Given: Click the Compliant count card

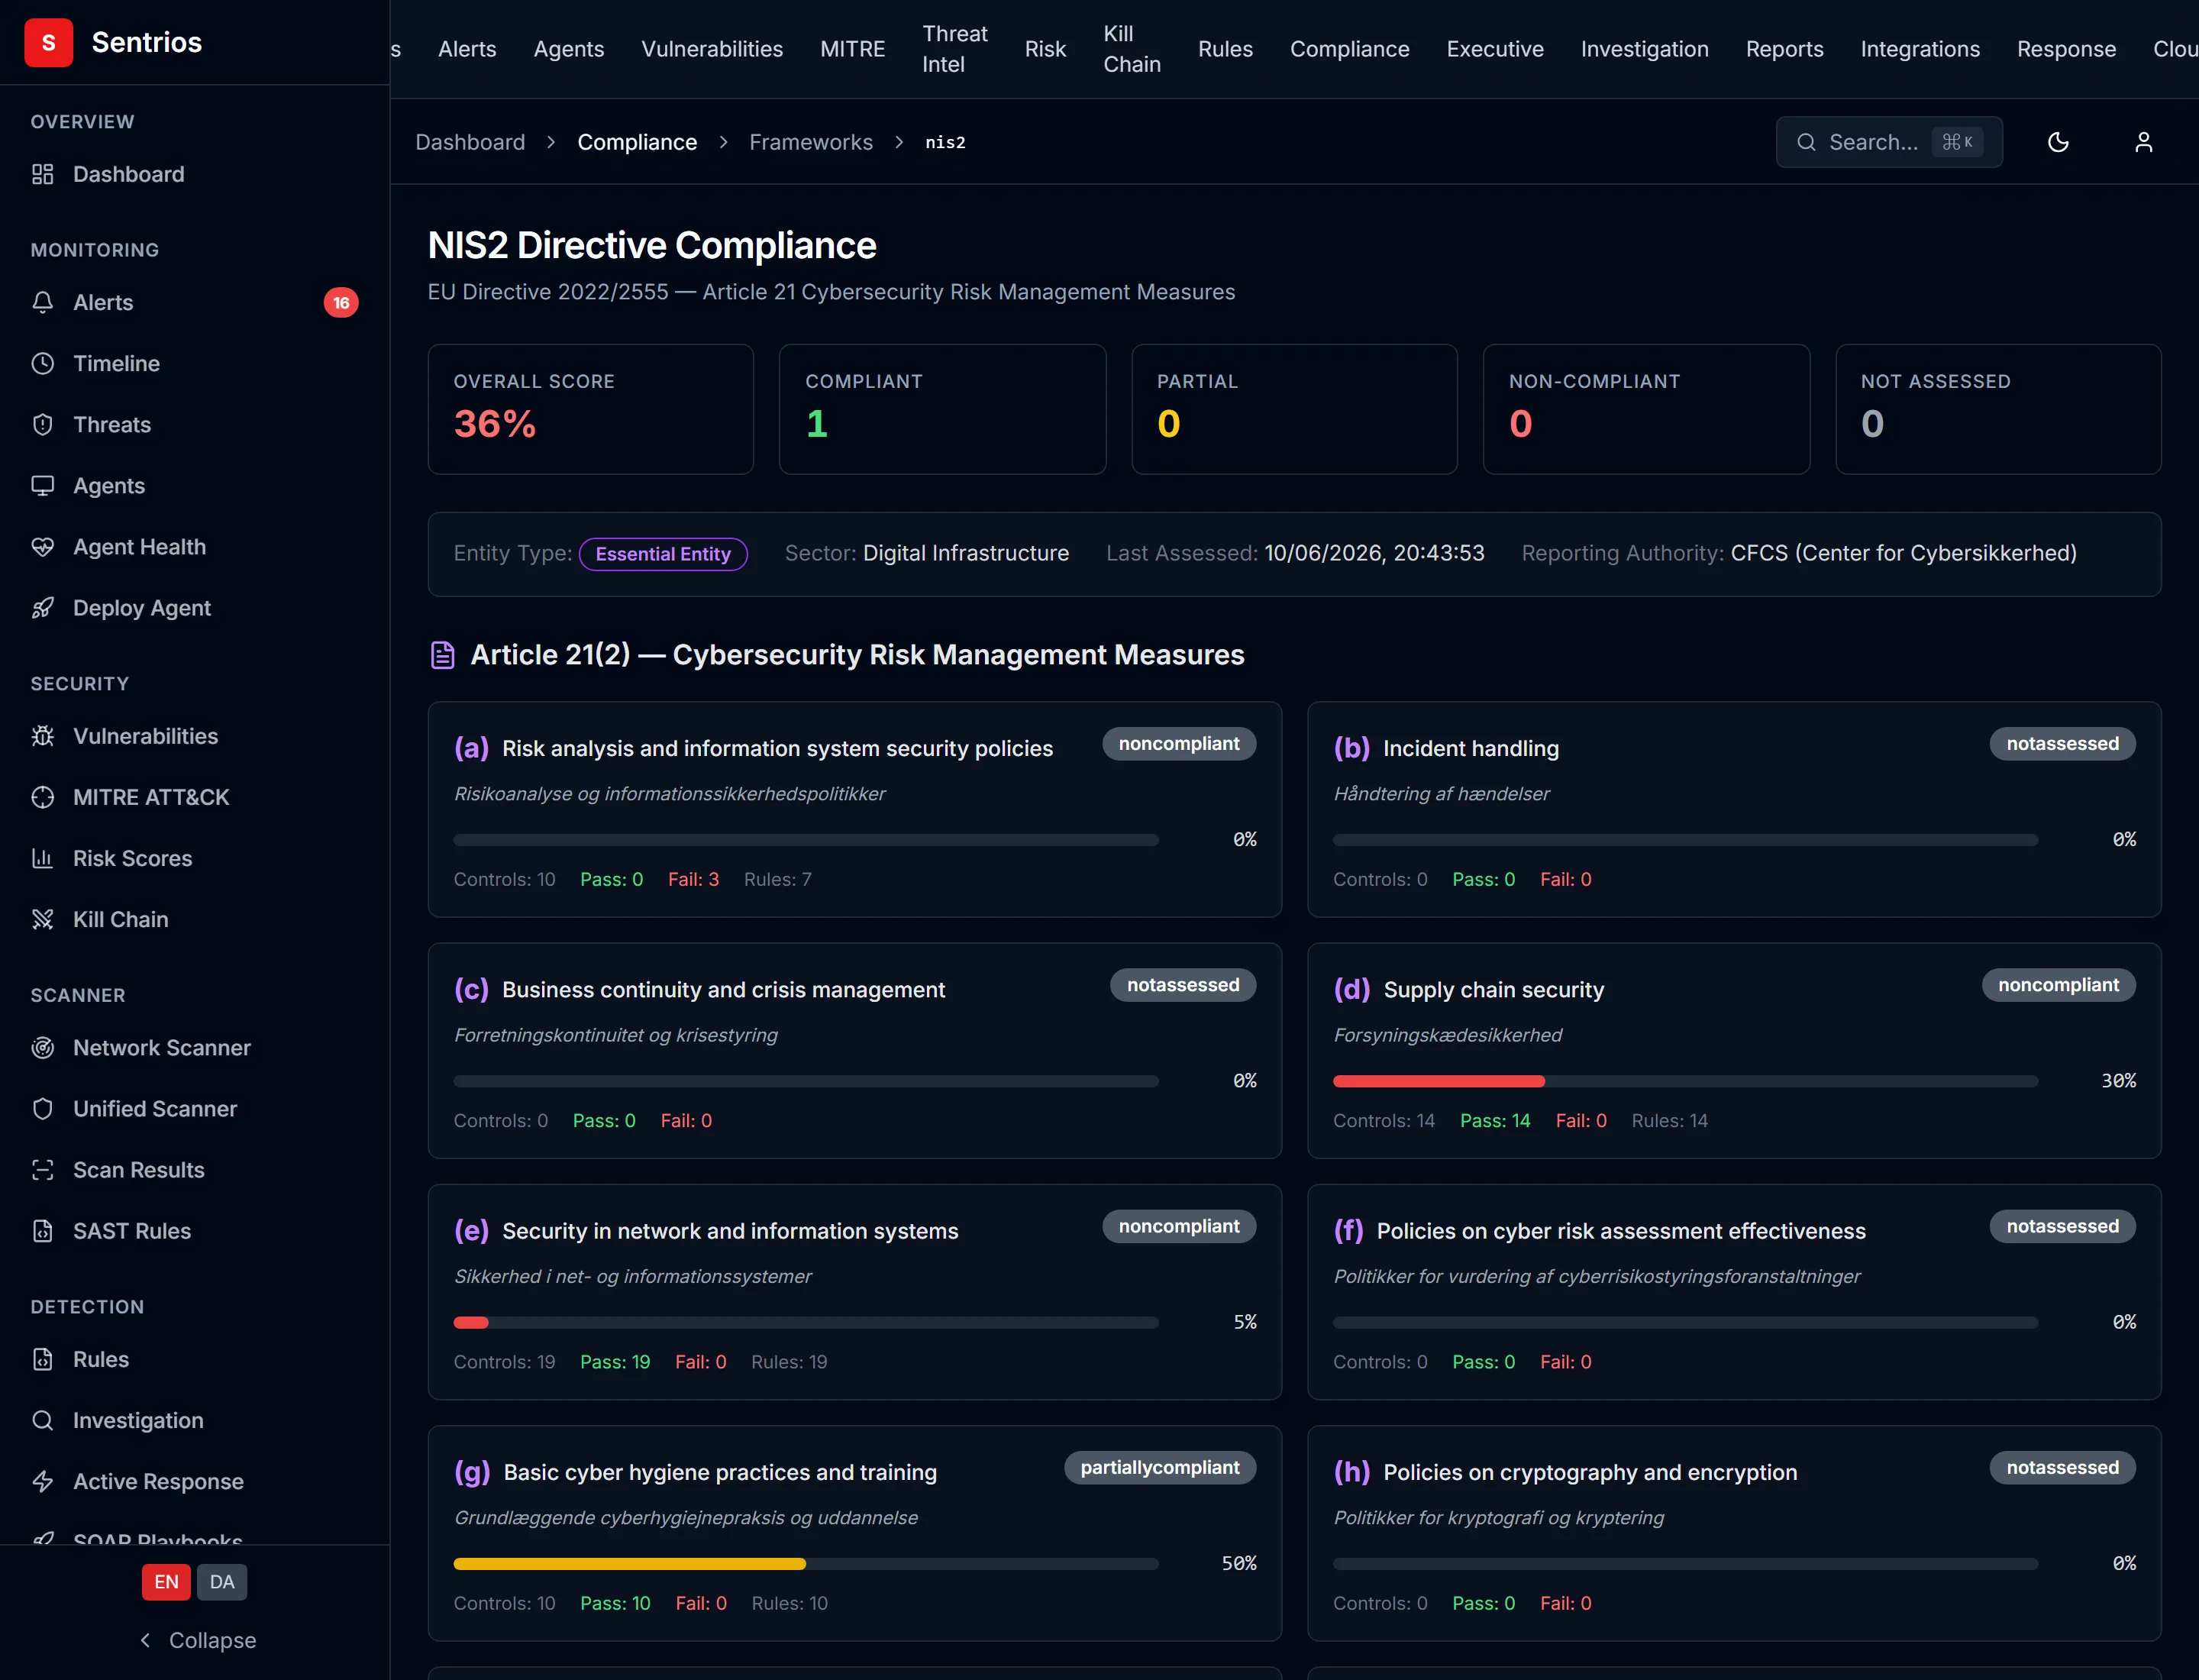Looking at the screenshot, I should pyautogui.click(x=942, y=409).
